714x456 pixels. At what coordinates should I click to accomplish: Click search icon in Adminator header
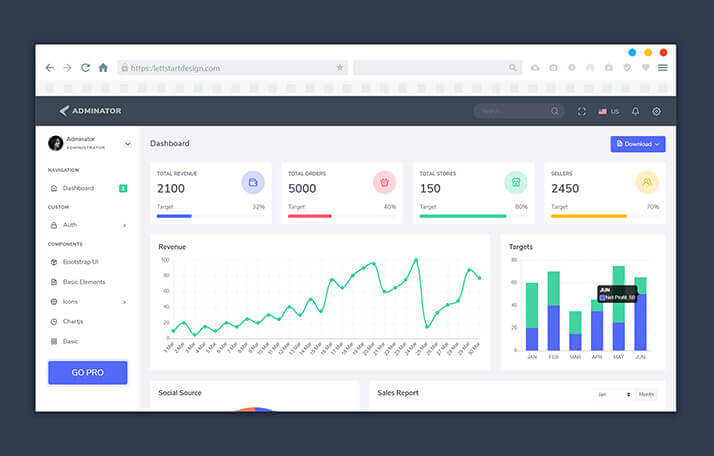(x=555, y=111)
